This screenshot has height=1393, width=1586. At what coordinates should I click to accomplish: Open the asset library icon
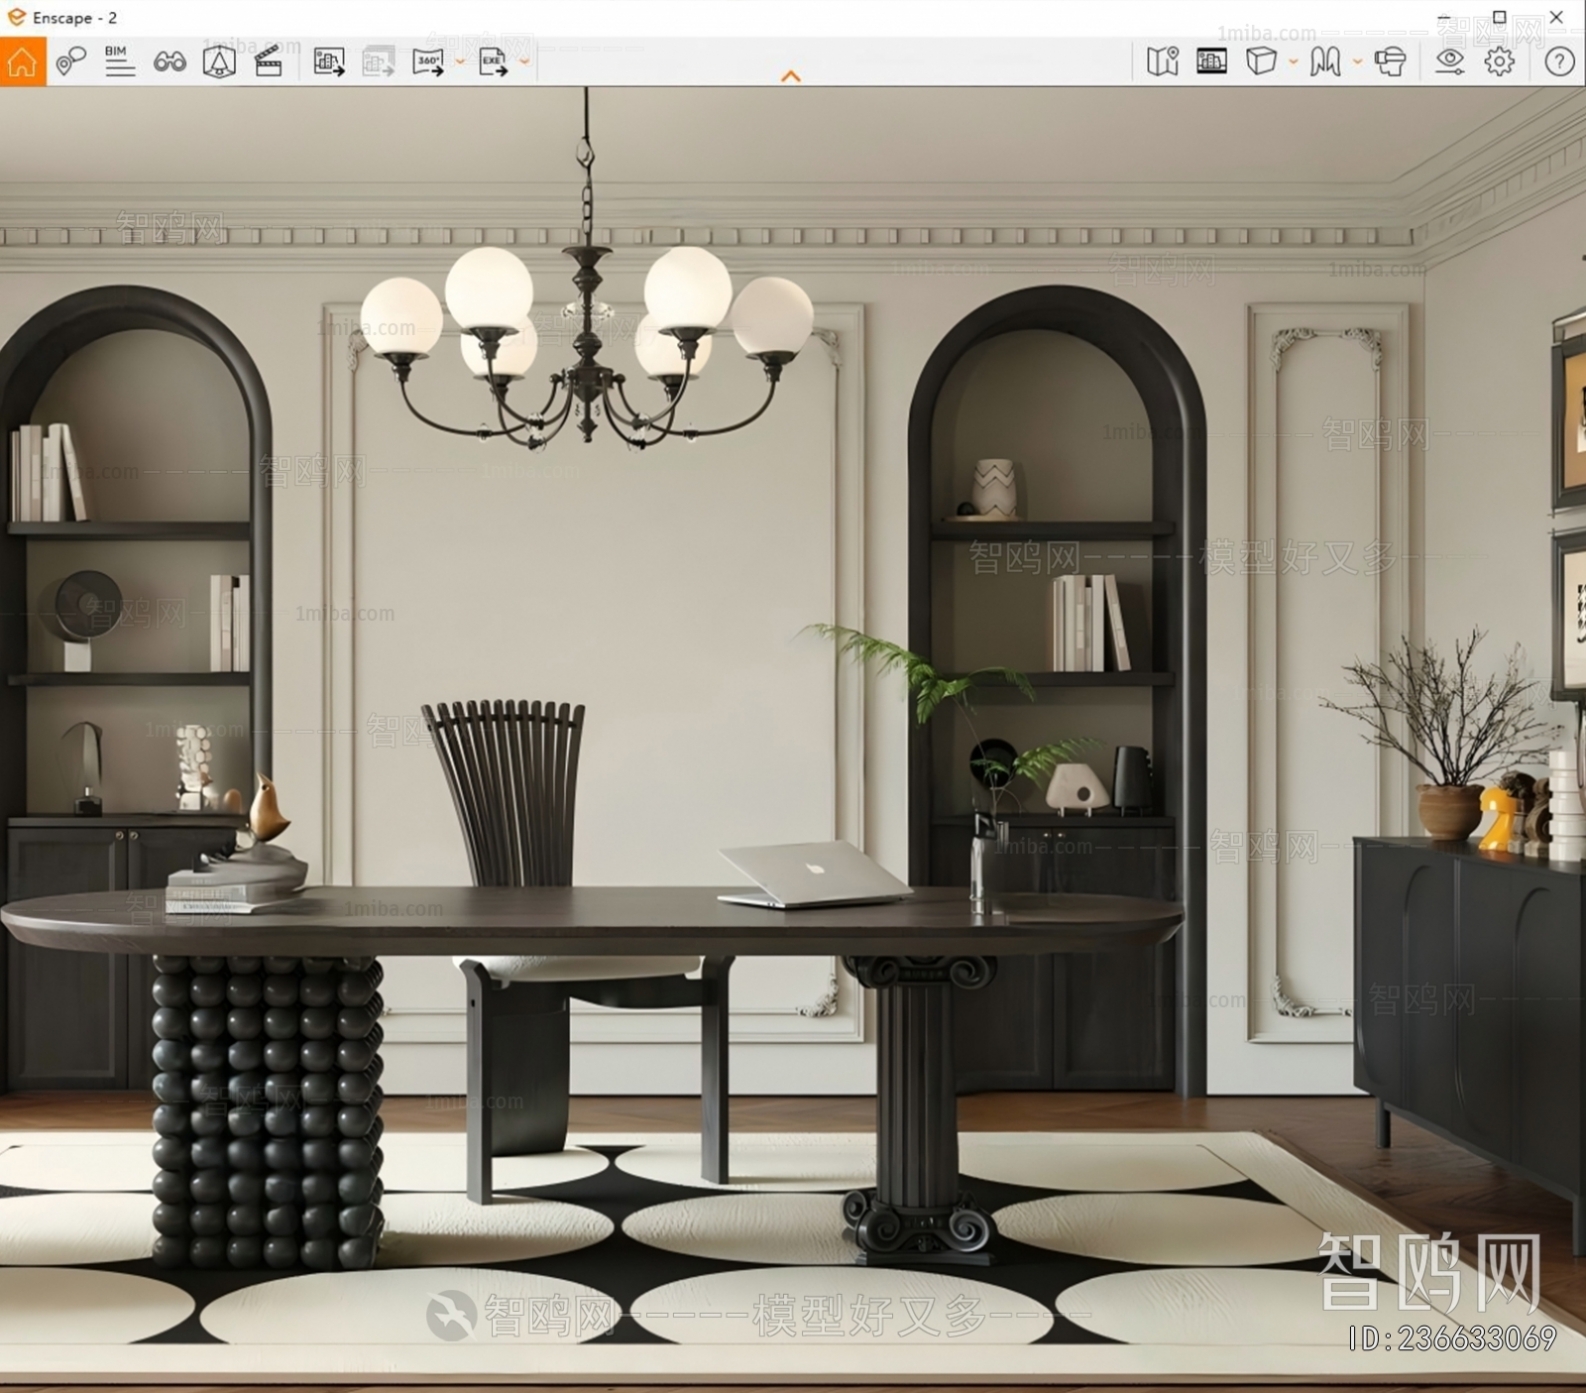coord(1211,62)
